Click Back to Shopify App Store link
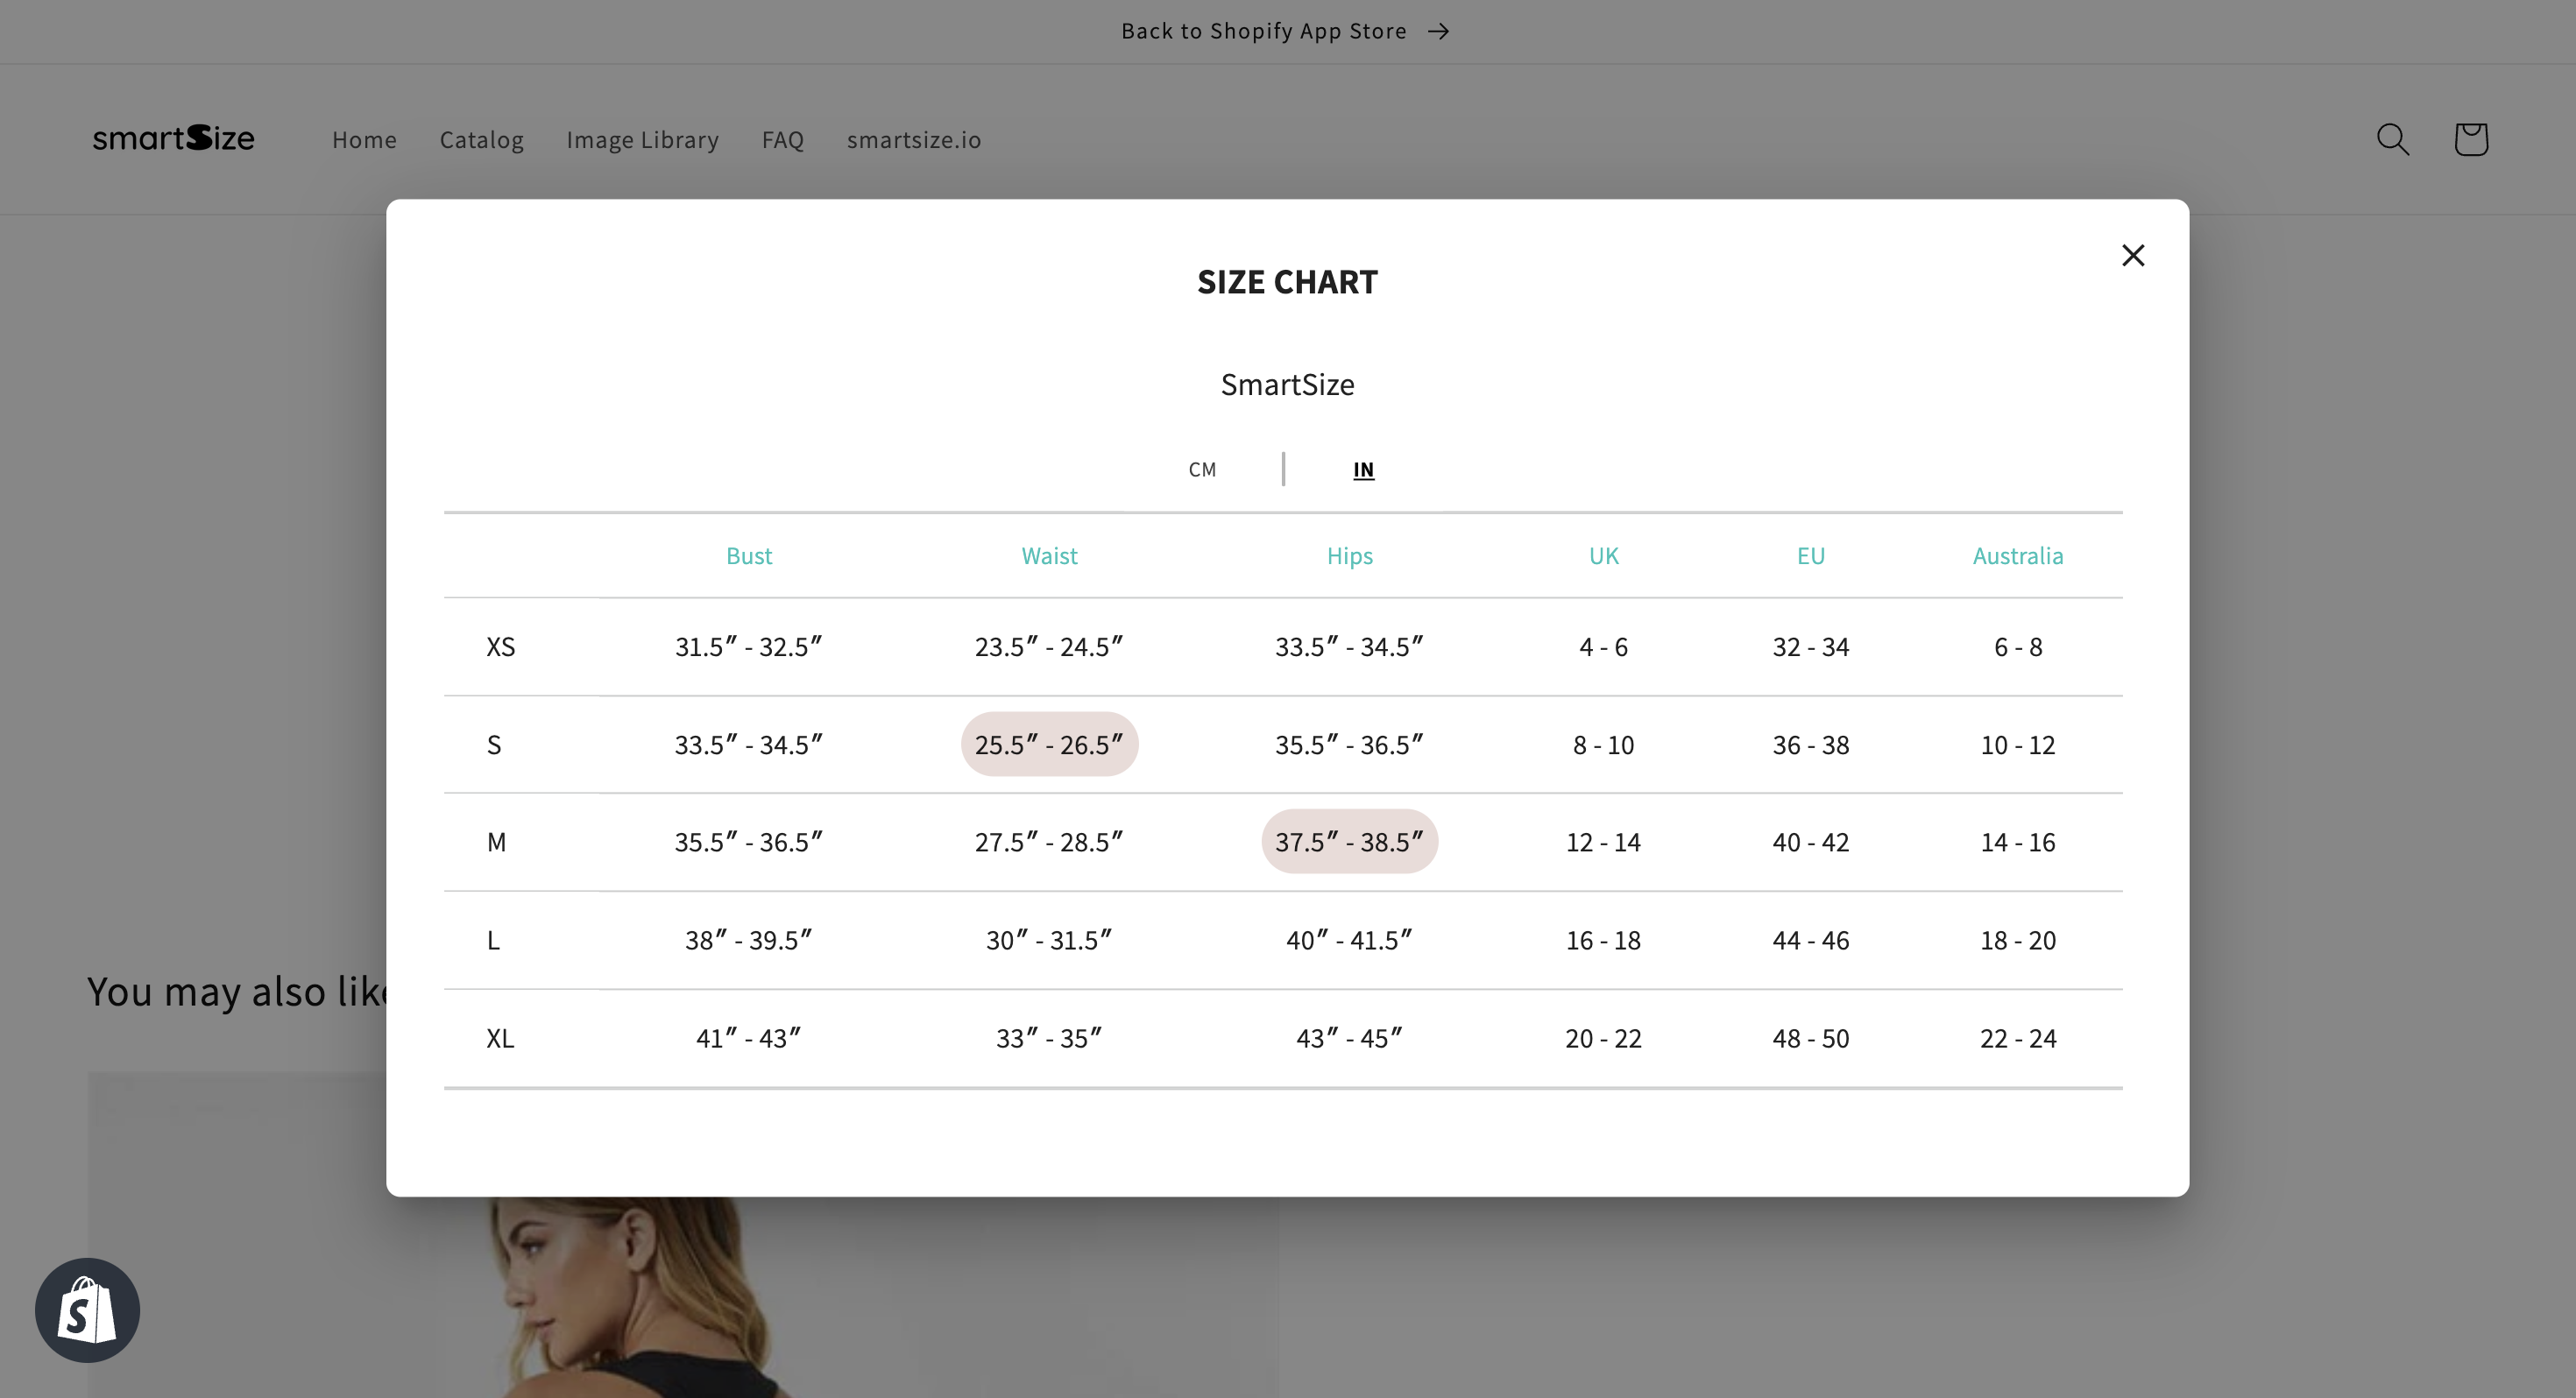The image size is (2576, 1398). pos(1286,31)
